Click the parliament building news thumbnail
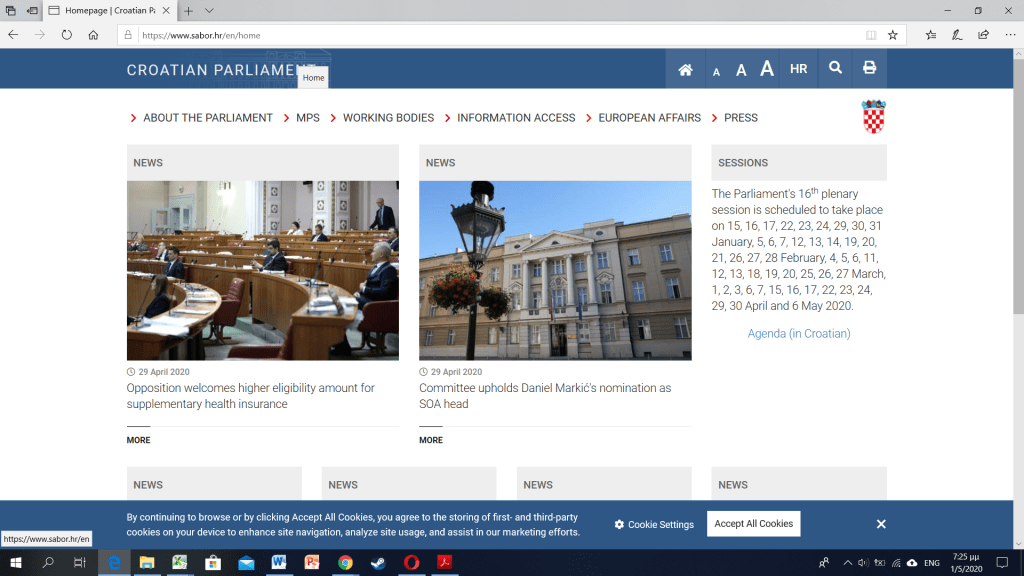Viewport: 1024px width, 576px height. tap(555, 270)
